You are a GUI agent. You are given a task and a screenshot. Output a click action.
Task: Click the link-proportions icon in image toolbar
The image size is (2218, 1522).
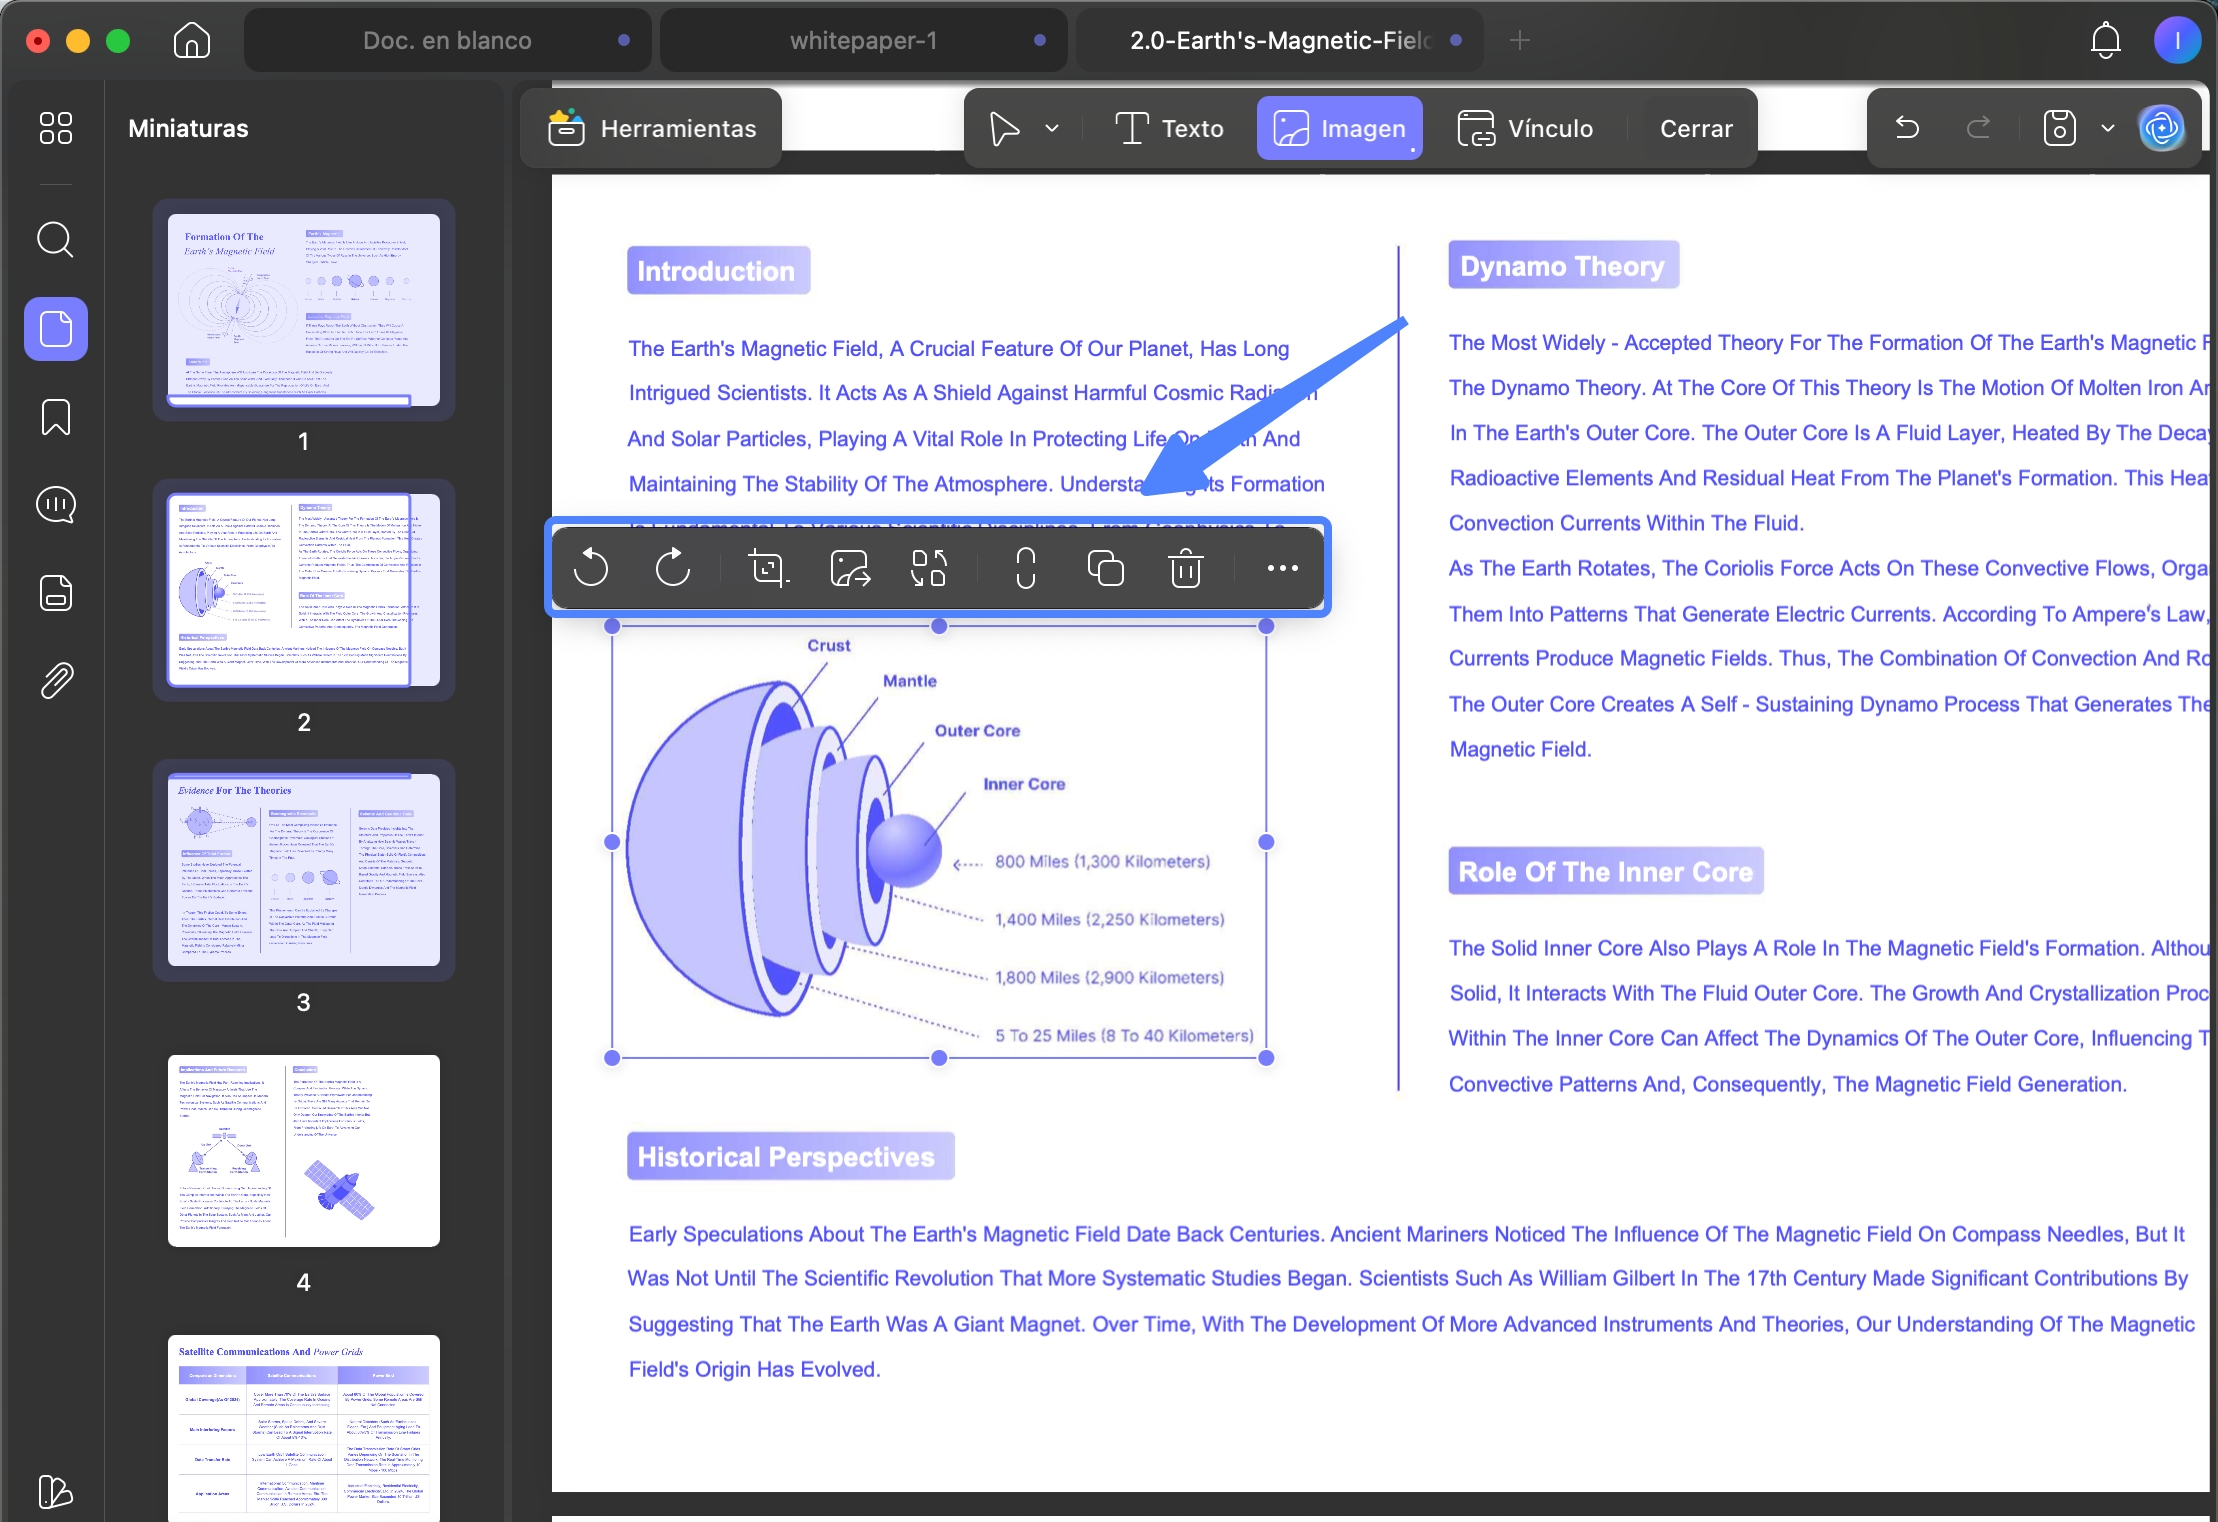point(1026,568)
